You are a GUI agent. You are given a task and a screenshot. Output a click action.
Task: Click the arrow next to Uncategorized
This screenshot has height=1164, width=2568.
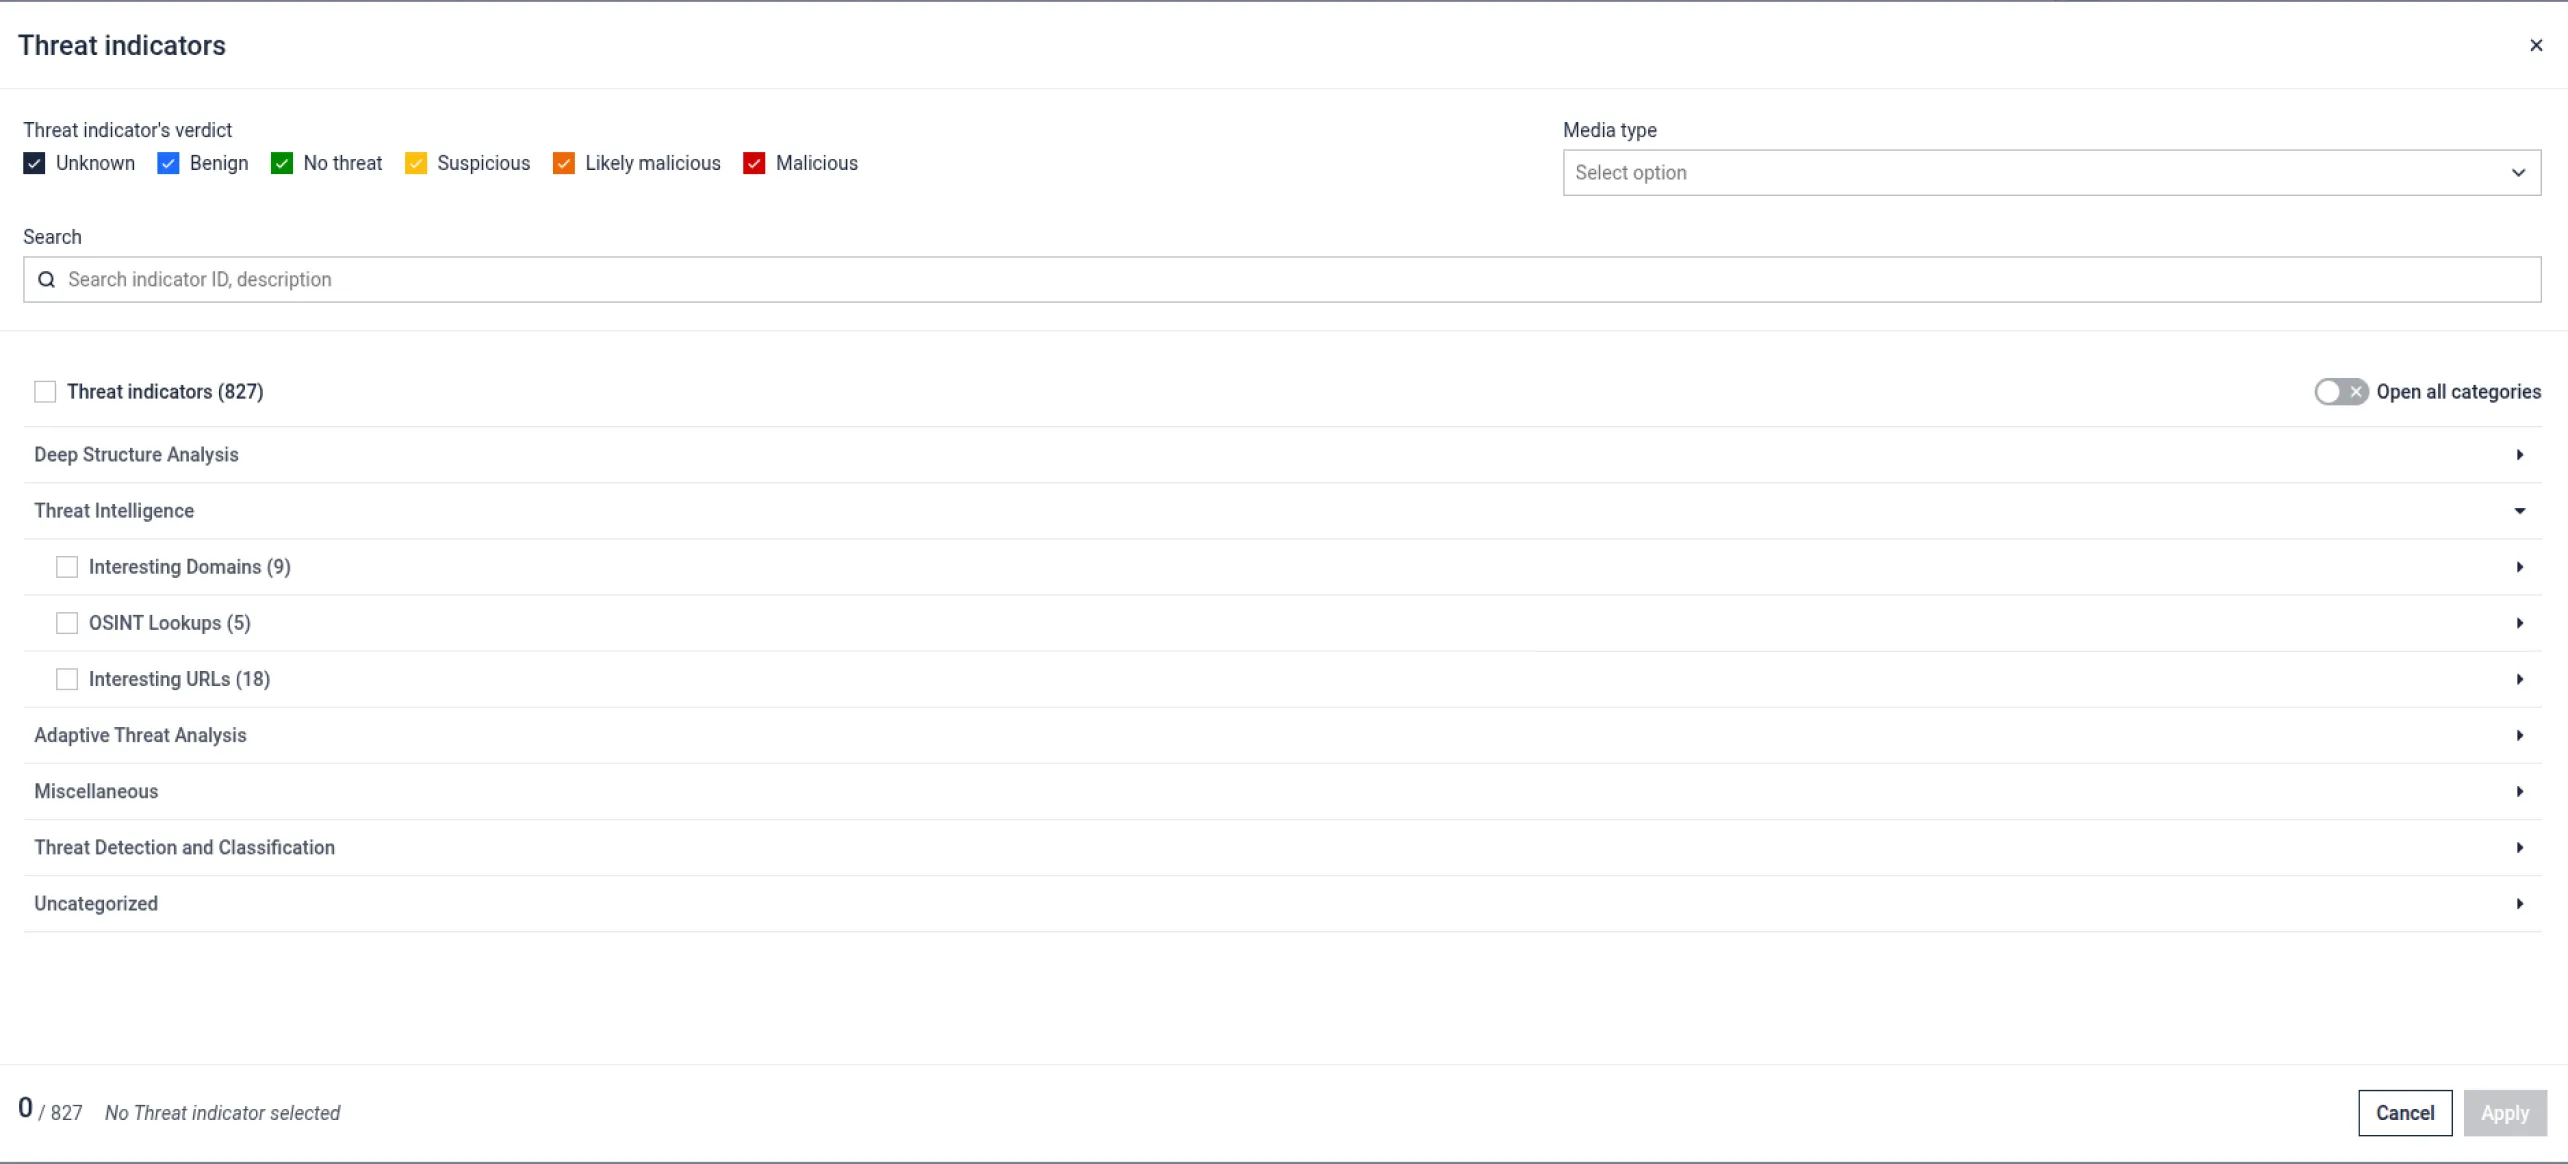pyautogui.click(x=2519, y=903)
